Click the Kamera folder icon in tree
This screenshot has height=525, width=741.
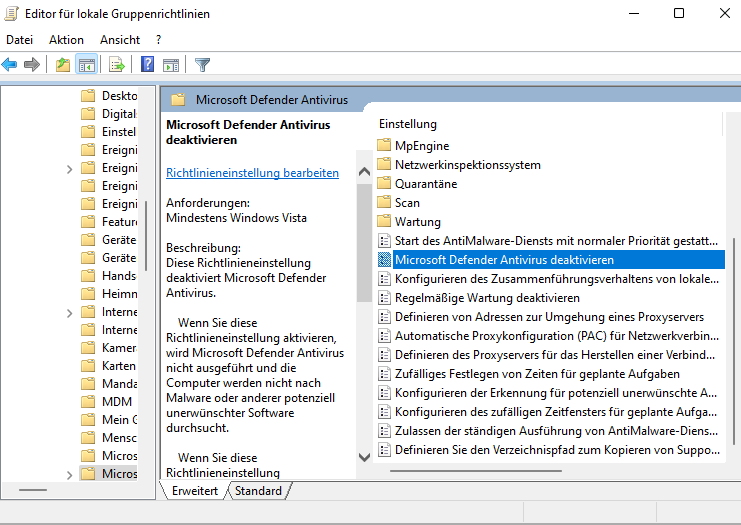pyautogui.click(x=88, y=348)
